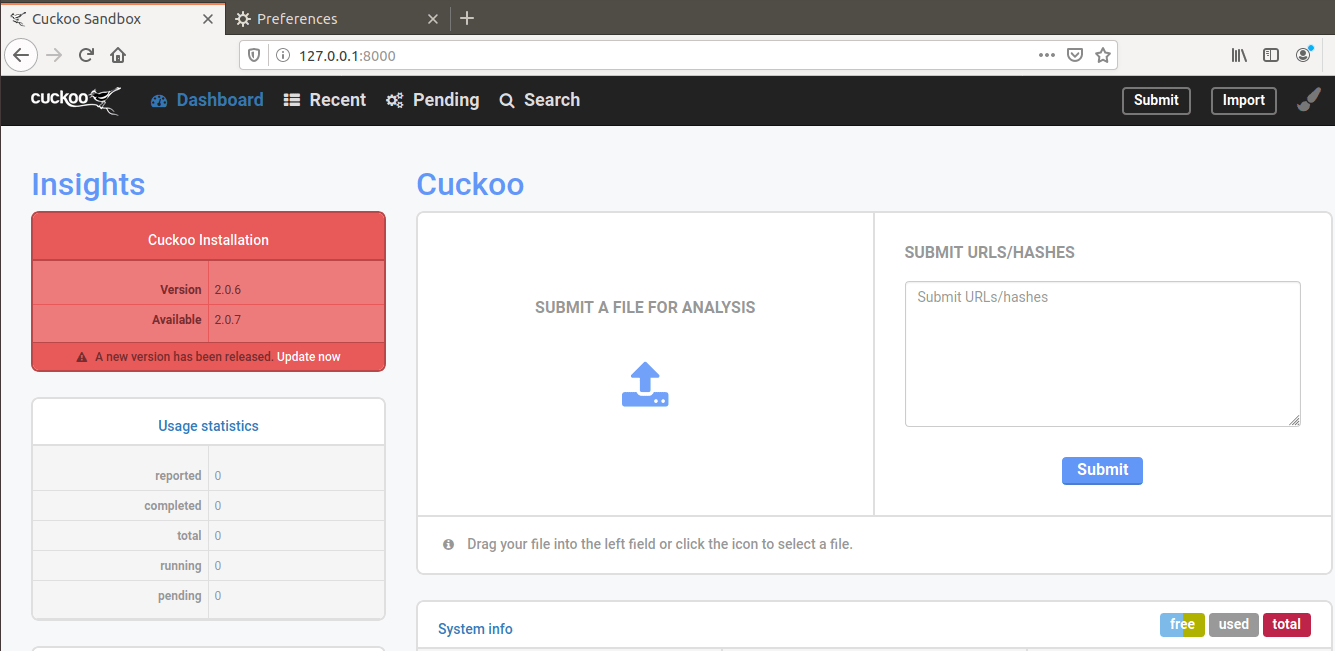
Task: Click the Dashboard gauge icon
Action: point(159,100)
